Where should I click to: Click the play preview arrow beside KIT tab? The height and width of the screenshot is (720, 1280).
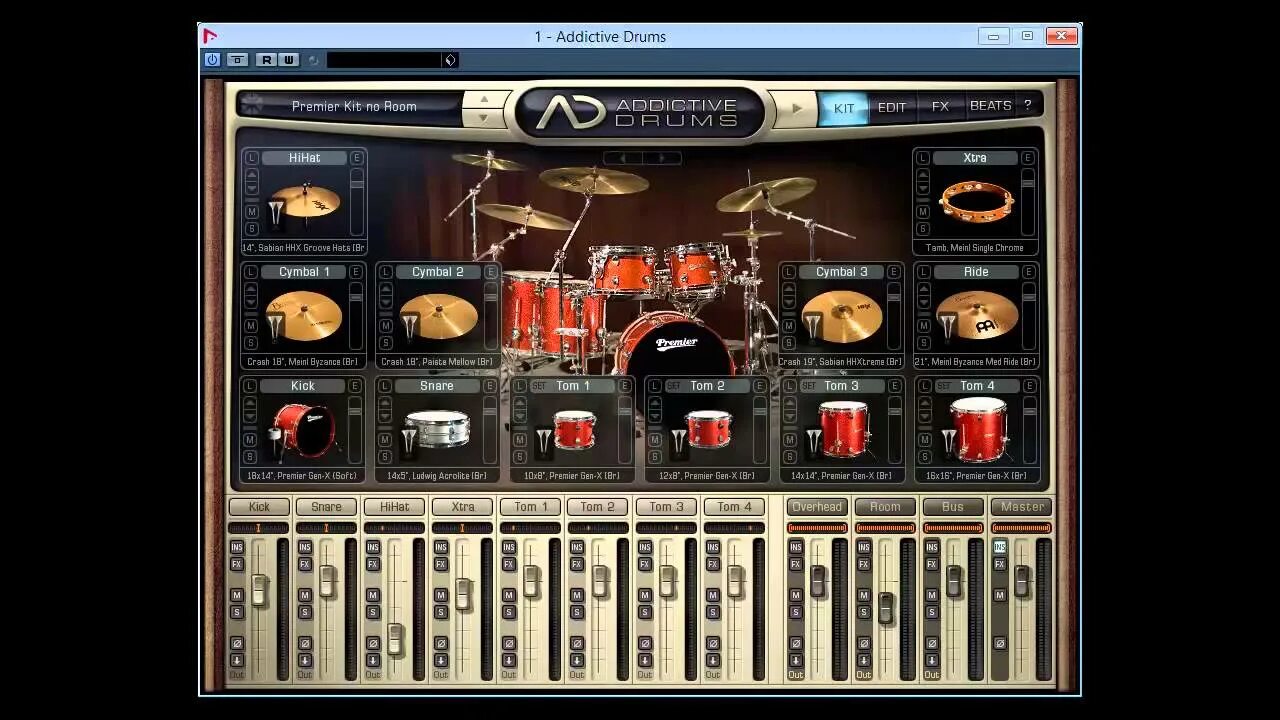[797, 108]
